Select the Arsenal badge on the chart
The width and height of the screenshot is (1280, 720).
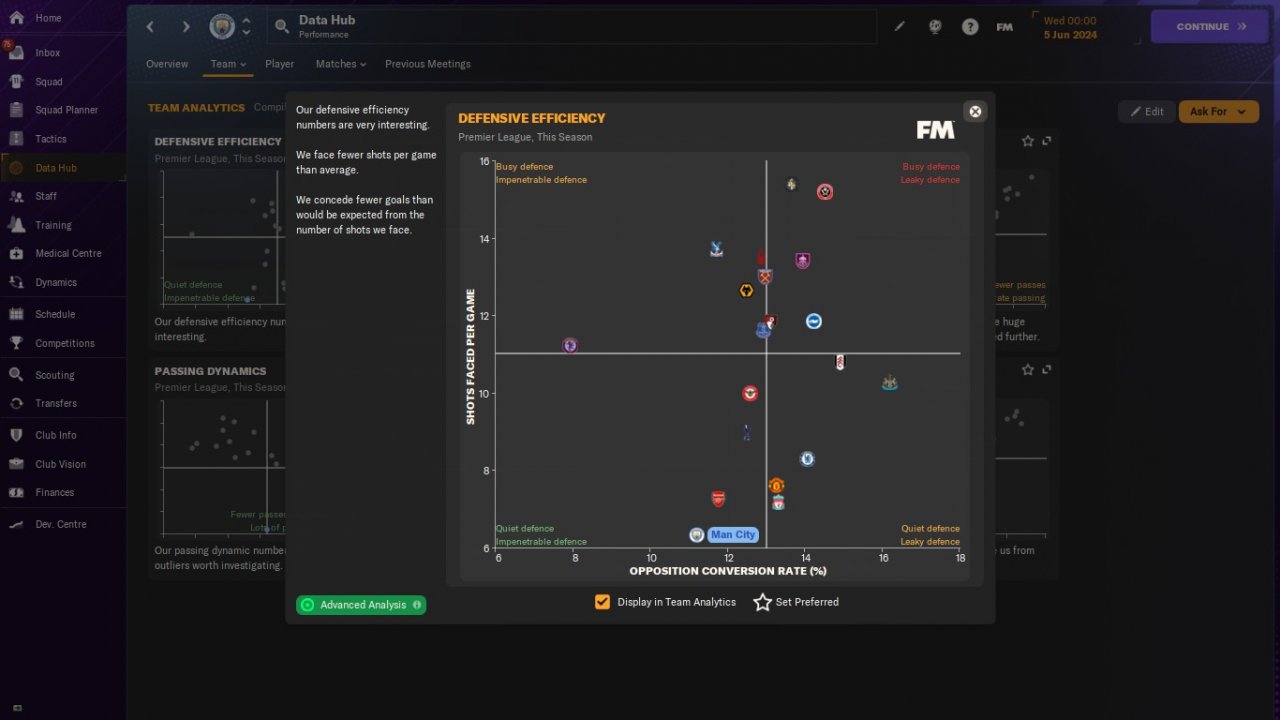point(718,498)
